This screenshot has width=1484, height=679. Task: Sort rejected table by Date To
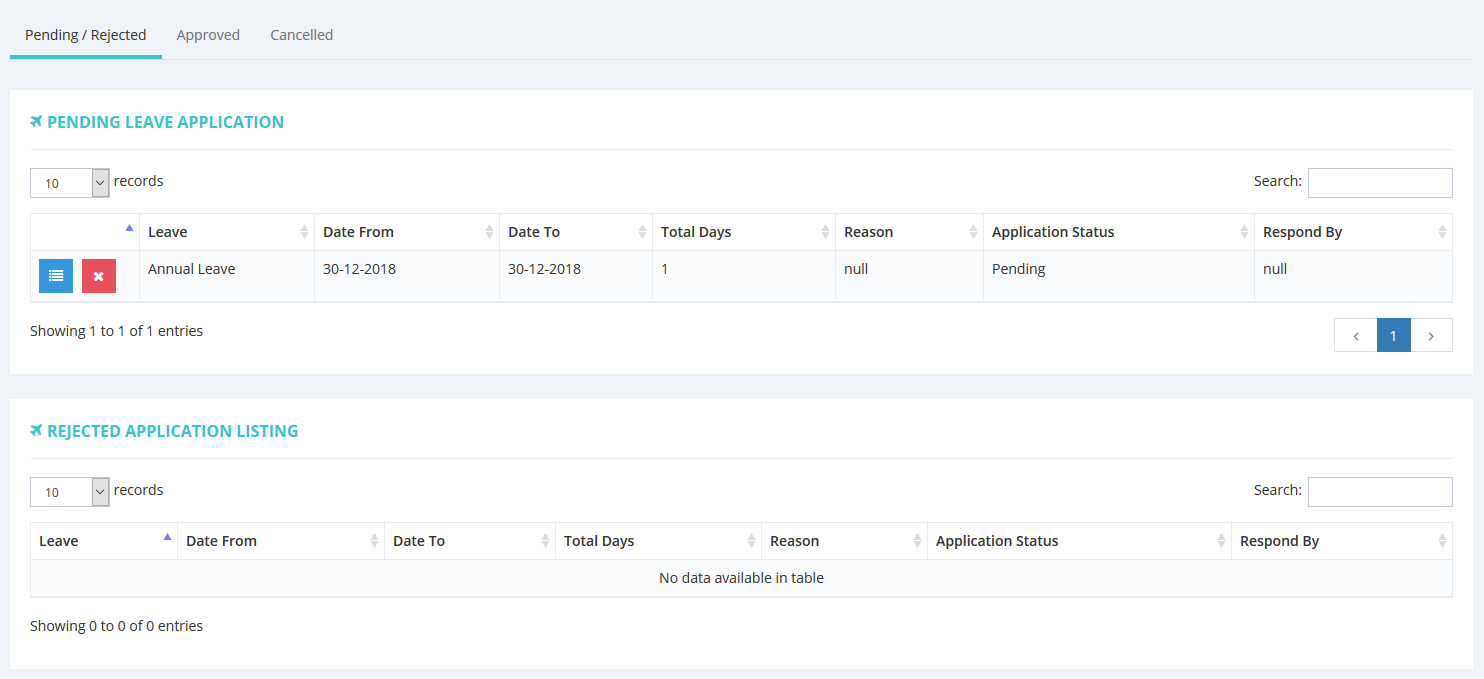coord(469,541)
